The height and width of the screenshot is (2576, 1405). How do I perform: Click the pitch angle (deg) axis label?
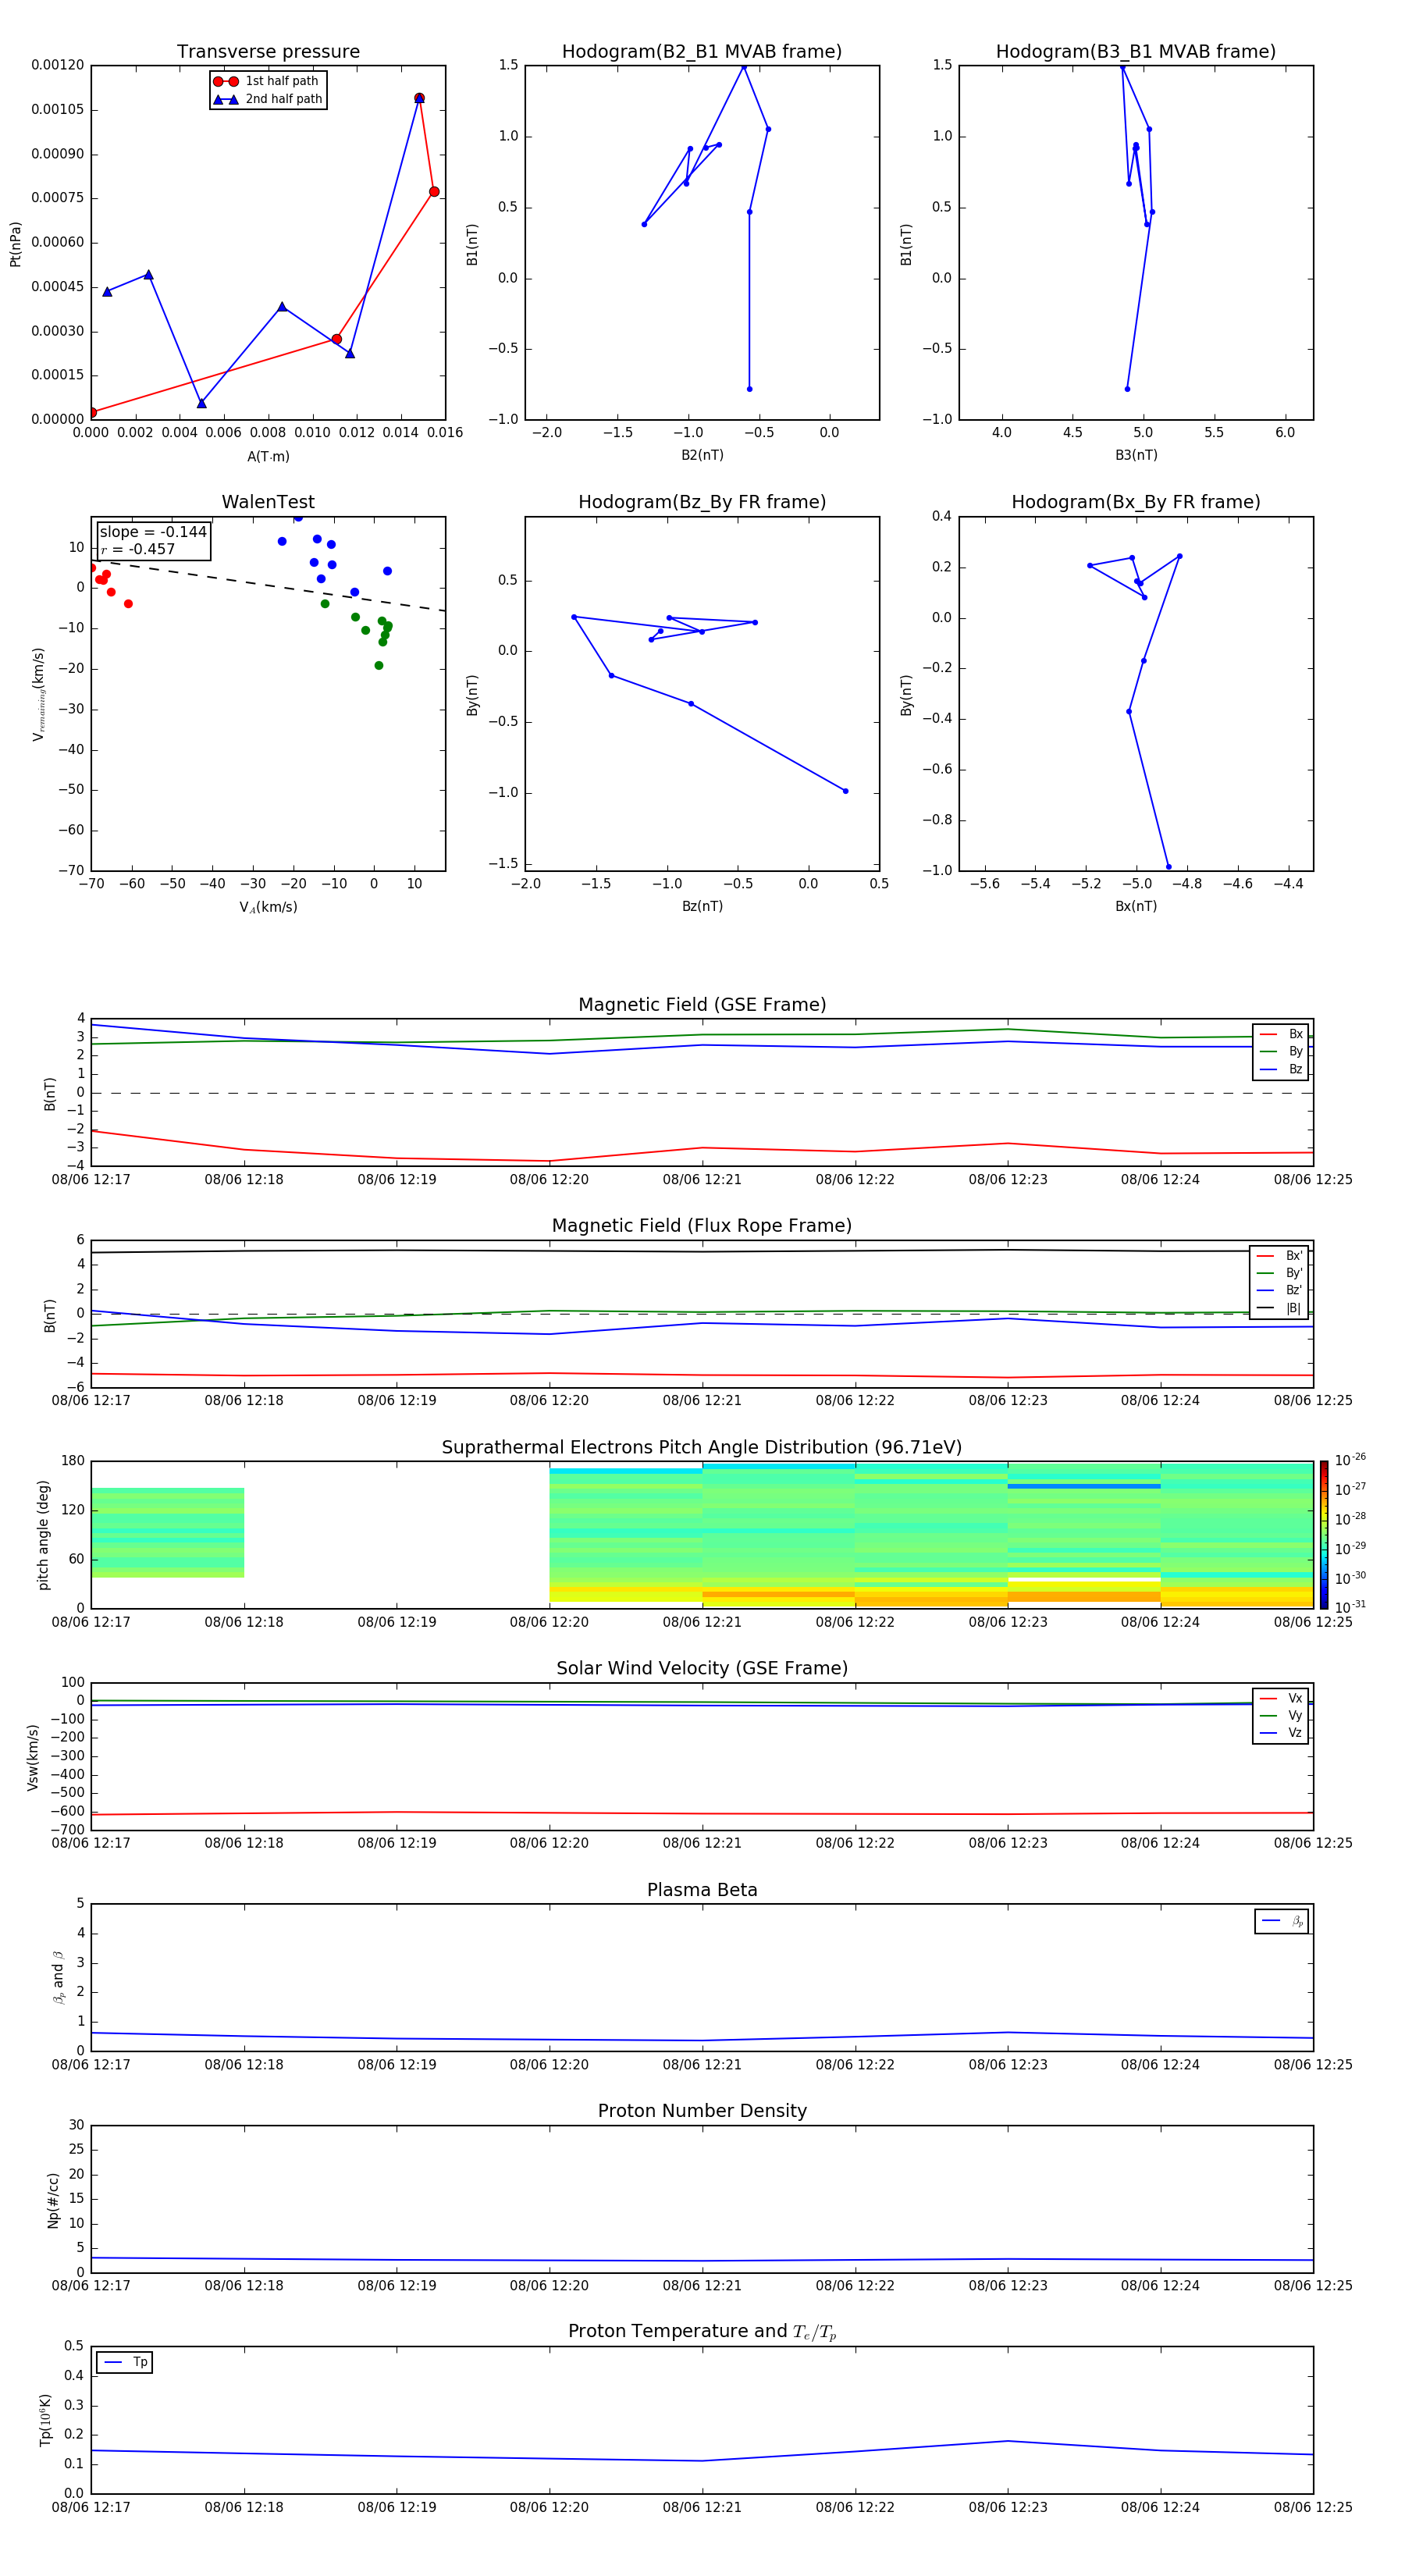coord(43,1535)
